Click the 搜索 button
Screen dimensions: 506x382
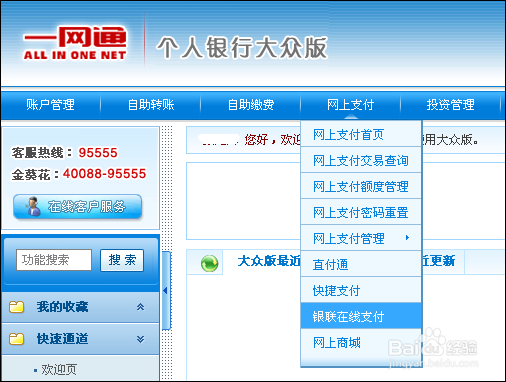(x=122, y=260)
